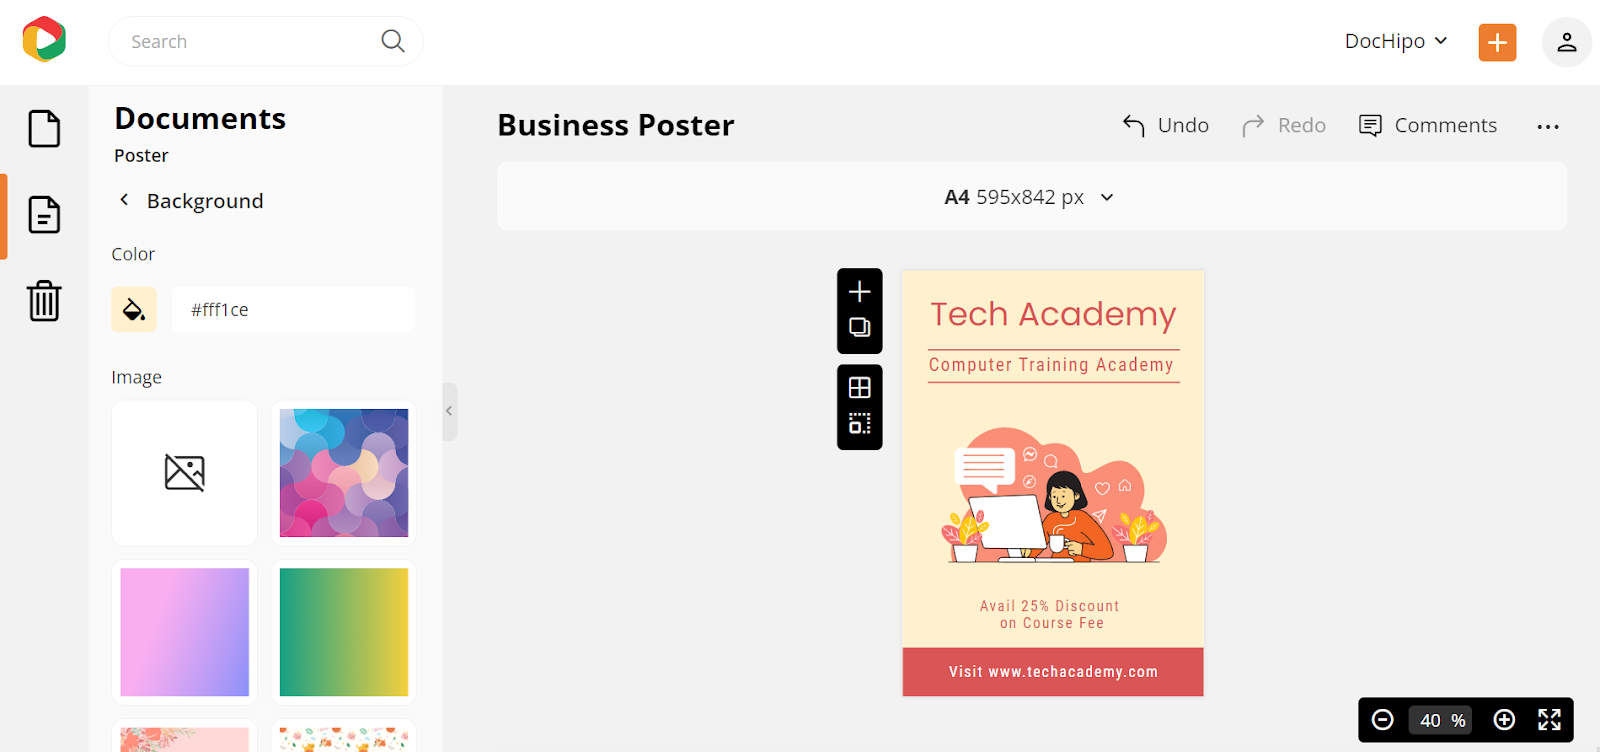Zoom out with the minus icon
1600x752 pixels.
coord(1383,720)
